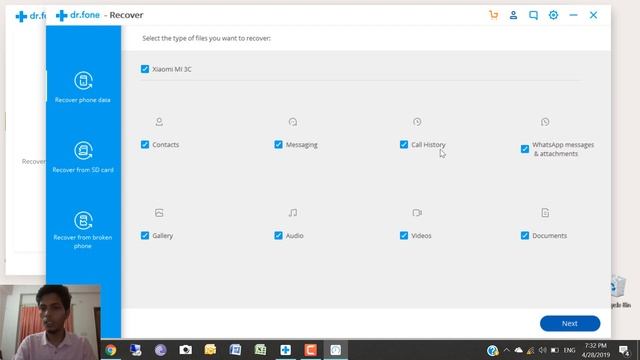Disable WhatsApp messages & attachments checkbox
The width and height of the screenshot is (640, 360).
pos(525,149)
